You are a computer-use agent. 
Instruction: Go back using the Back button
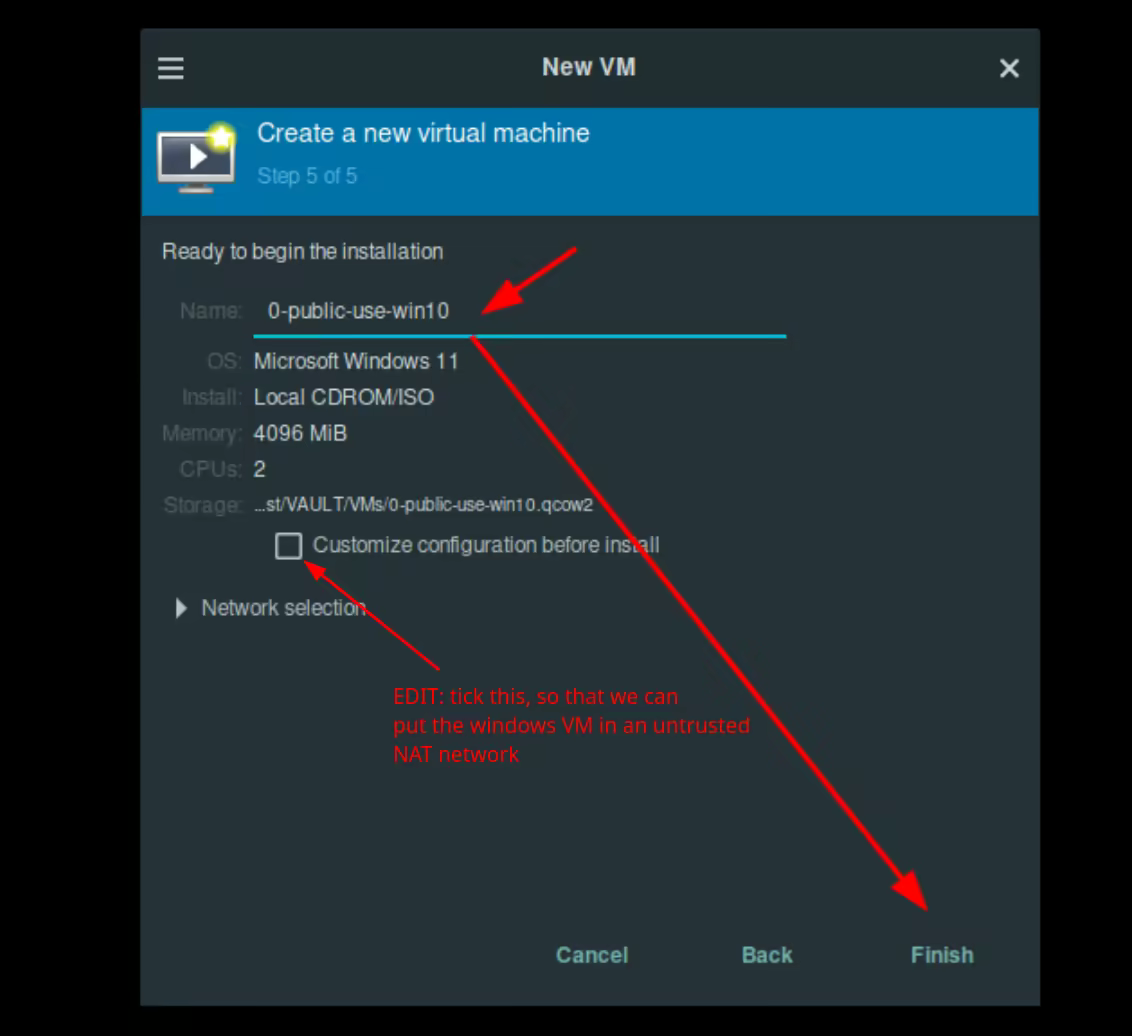pyautogui.click(x=767, y=955)
